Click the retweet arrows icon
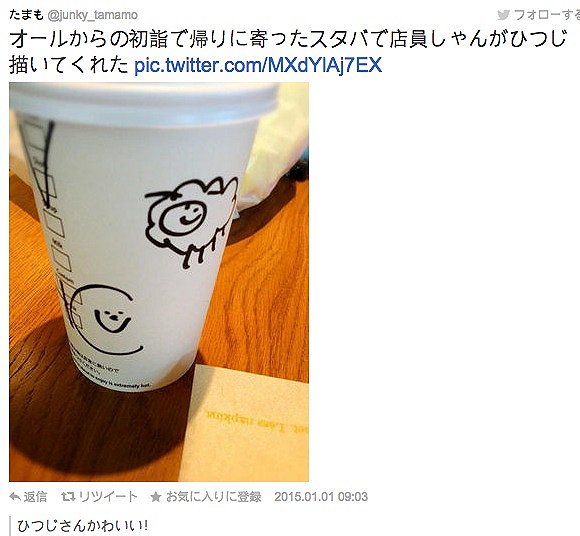Image resolution: width=580 pixels, height=536 pixels. point(68,496)
